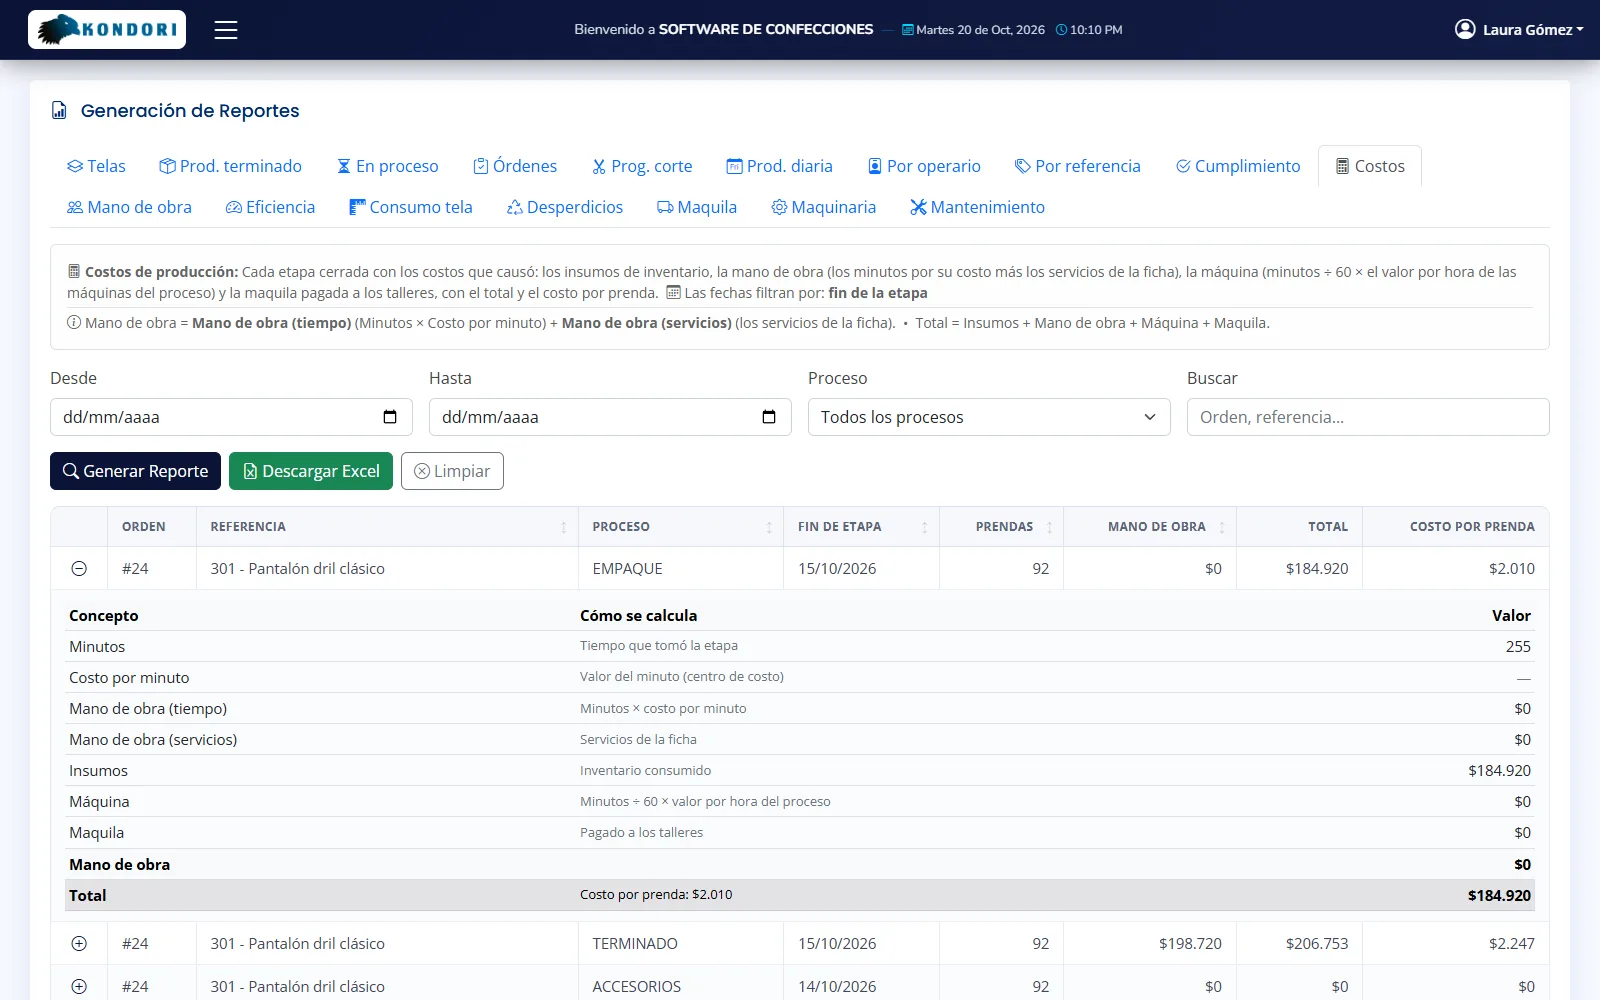The height and width of the screenshot is (1000, 1600).
Task: Sort table by Mano de obra column
Action: coord(1150,527)
